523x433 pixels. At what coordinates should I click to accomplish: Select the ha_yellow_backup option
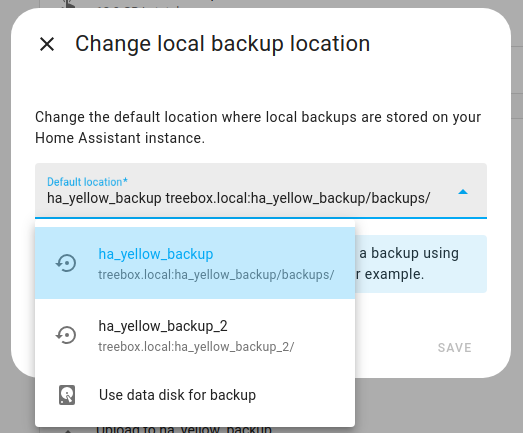pyautogui.click(x=195, y=263)
